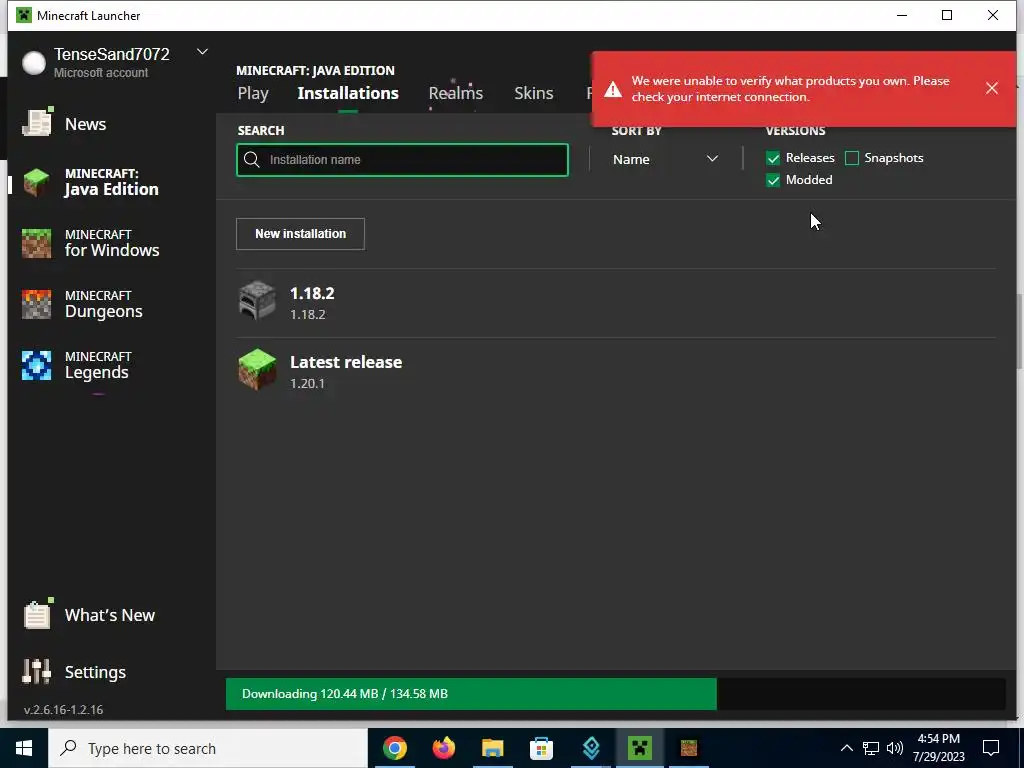Click the TenseSand7072 profile avatar
The image size is (1024, 768).
click(34, 63)
